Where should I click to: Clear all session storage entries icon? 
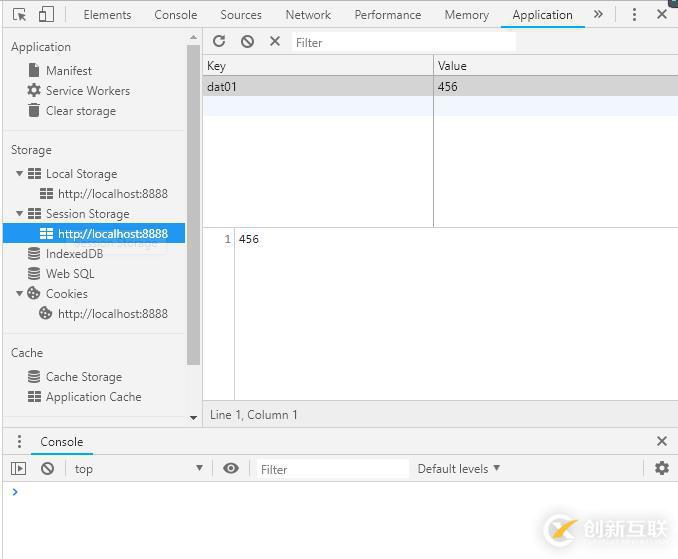point(247,42)
